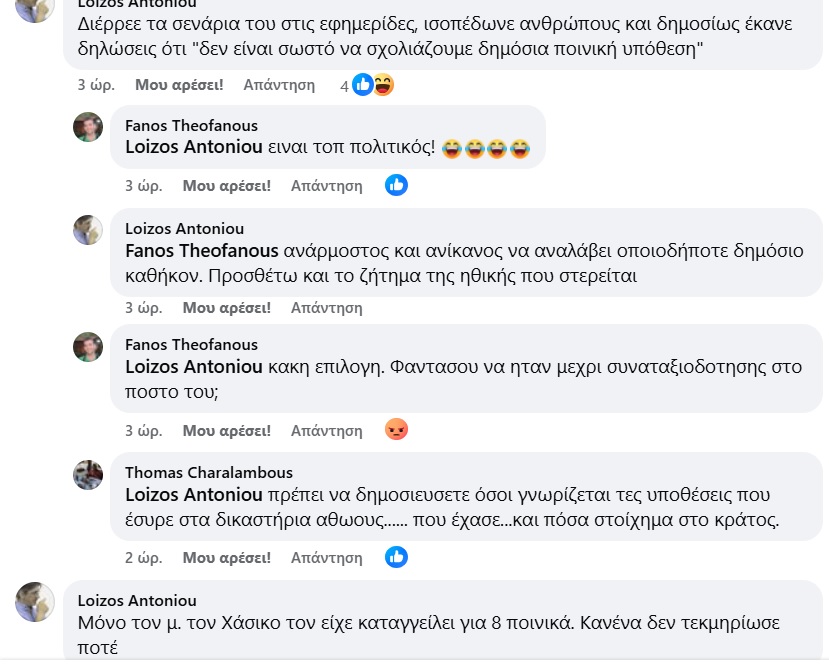Reply to the 'ανάρμοστος και ανίκανος' comment
This screenshot has height=665, width=829.
[x=326, y=308]
